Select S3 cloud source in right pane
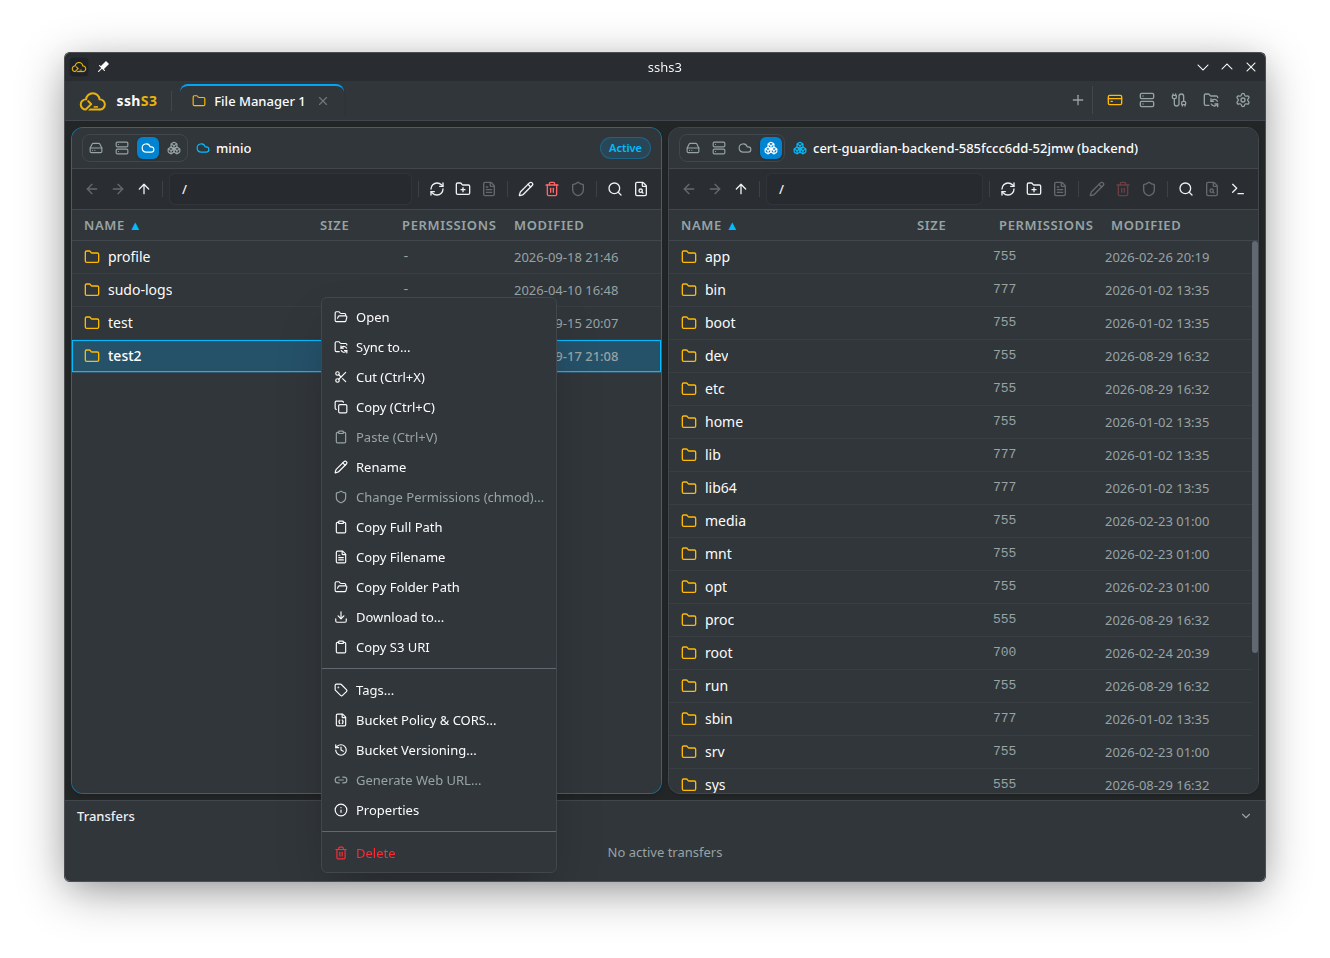Image resolution: width=1330 pixels, height=958 pixels. coord(745,148)
